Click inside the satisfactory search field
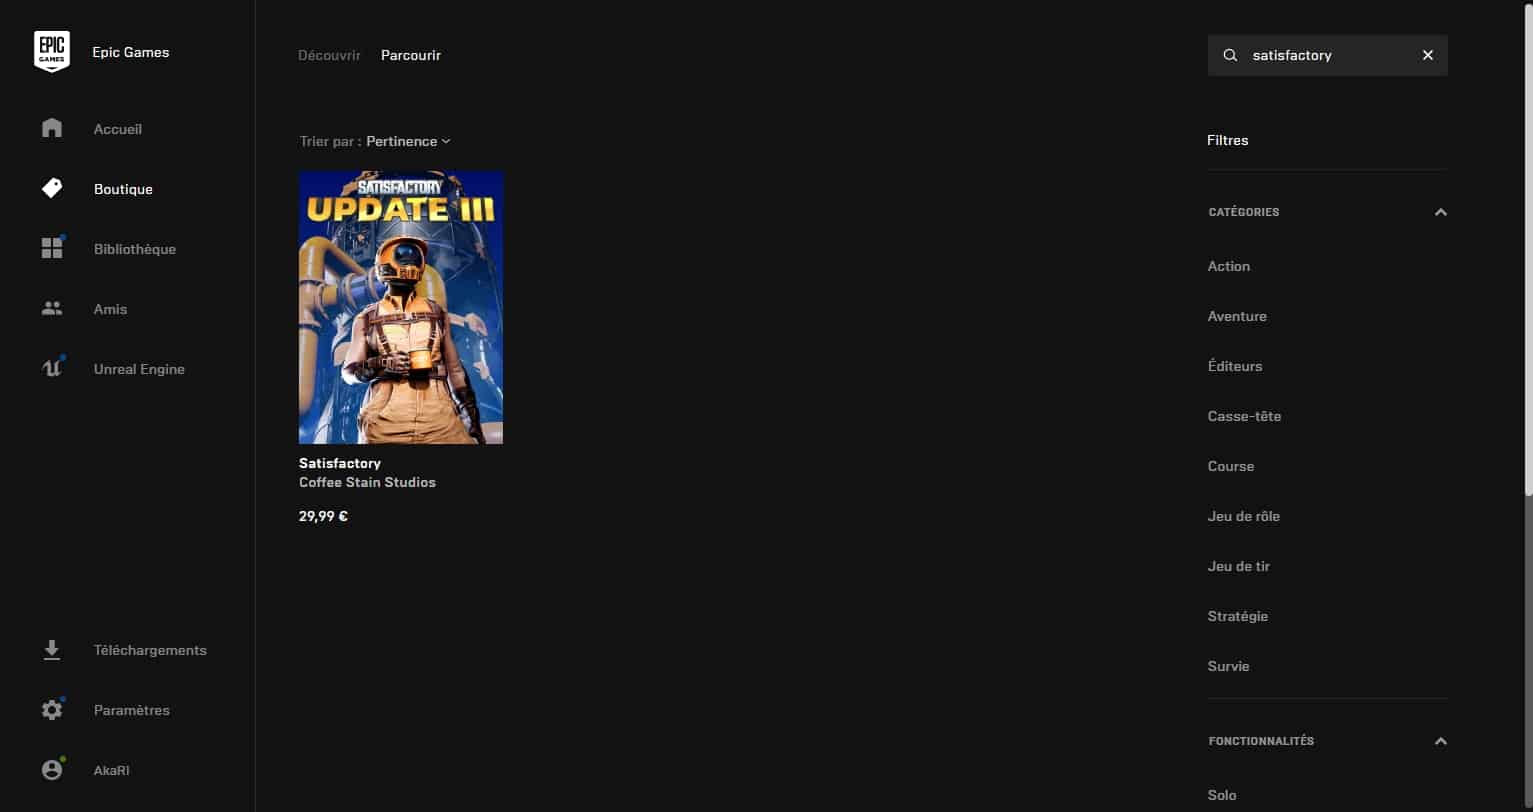Viewport: 1533px width, 812px height. click(1327, 55)
